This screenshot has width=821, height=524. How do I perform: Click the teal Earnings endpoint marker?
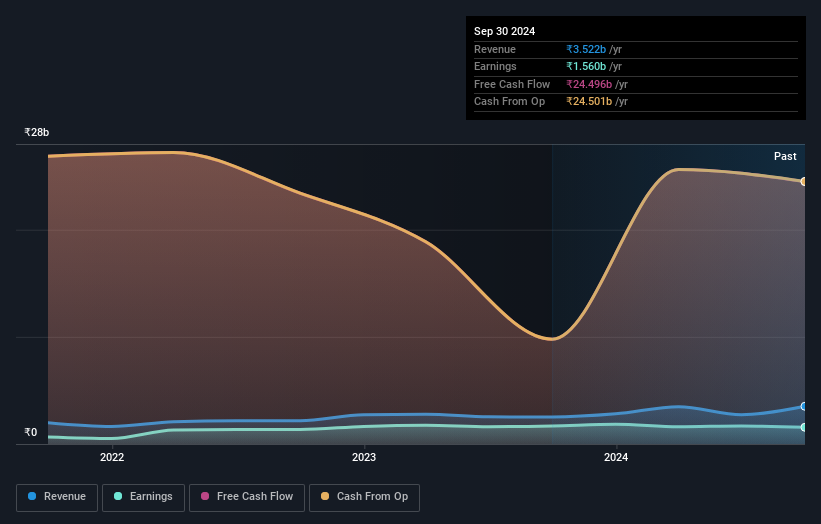(804, 428)
